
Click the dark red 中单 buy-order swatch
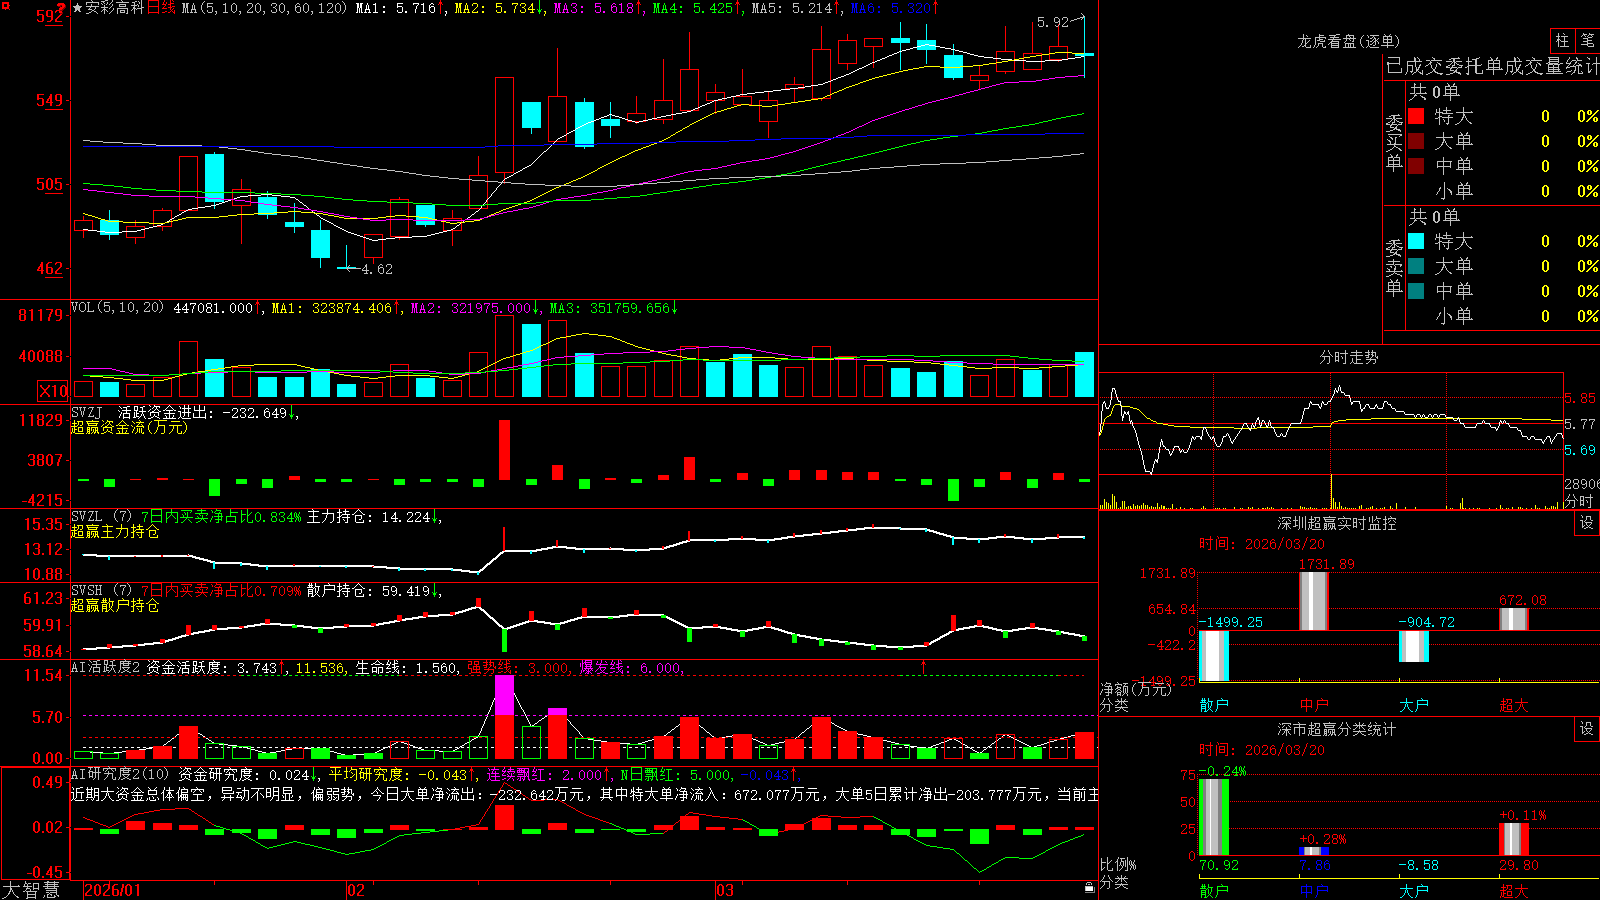coord(1416,165)
